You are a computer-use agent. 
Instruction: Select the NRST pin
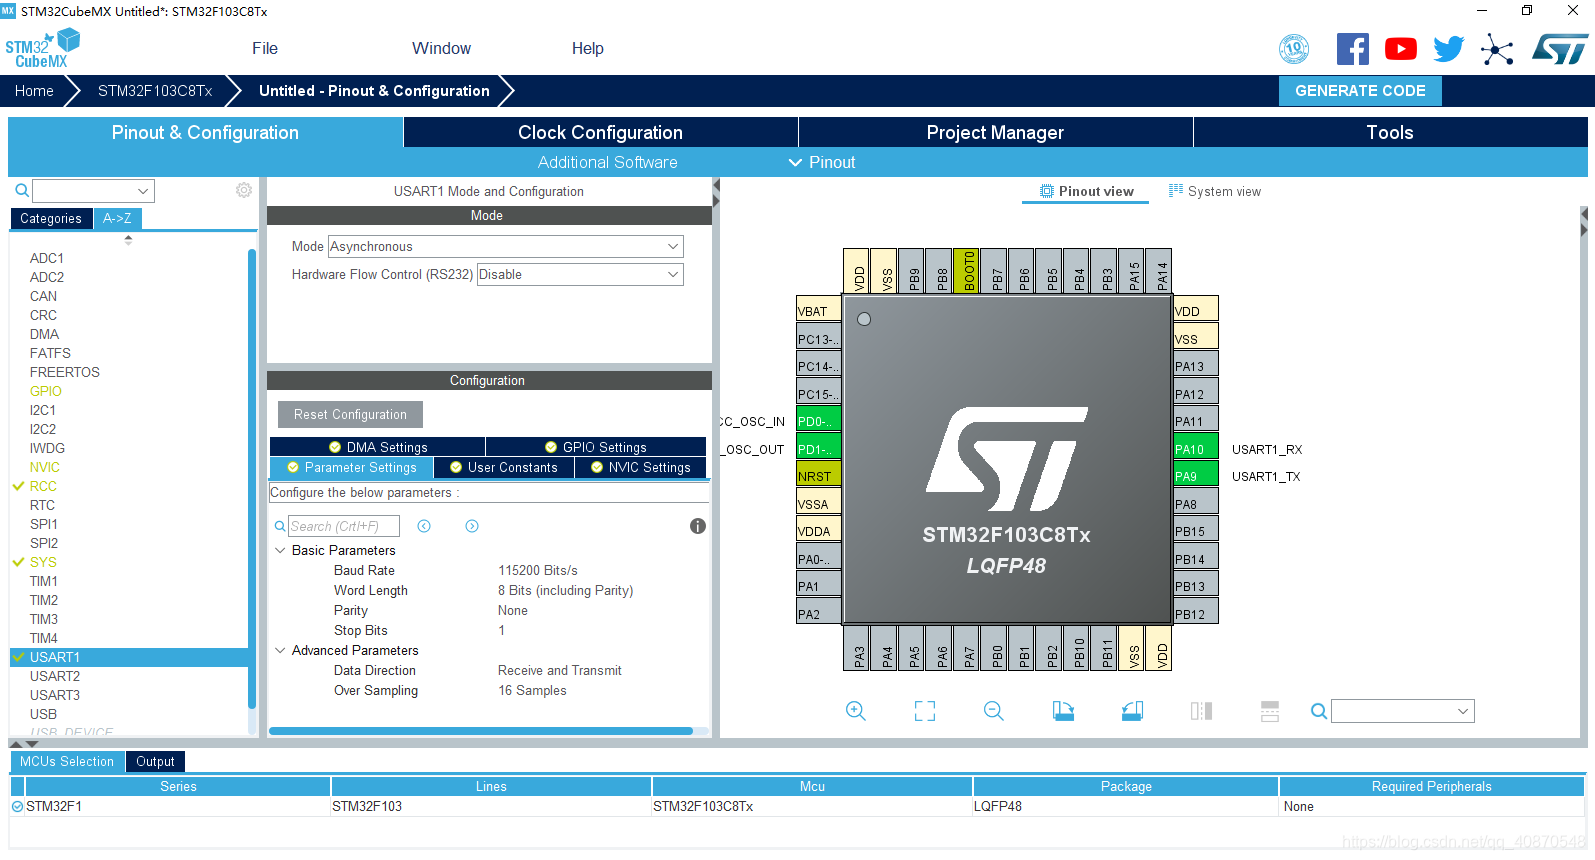coord(818,476)
